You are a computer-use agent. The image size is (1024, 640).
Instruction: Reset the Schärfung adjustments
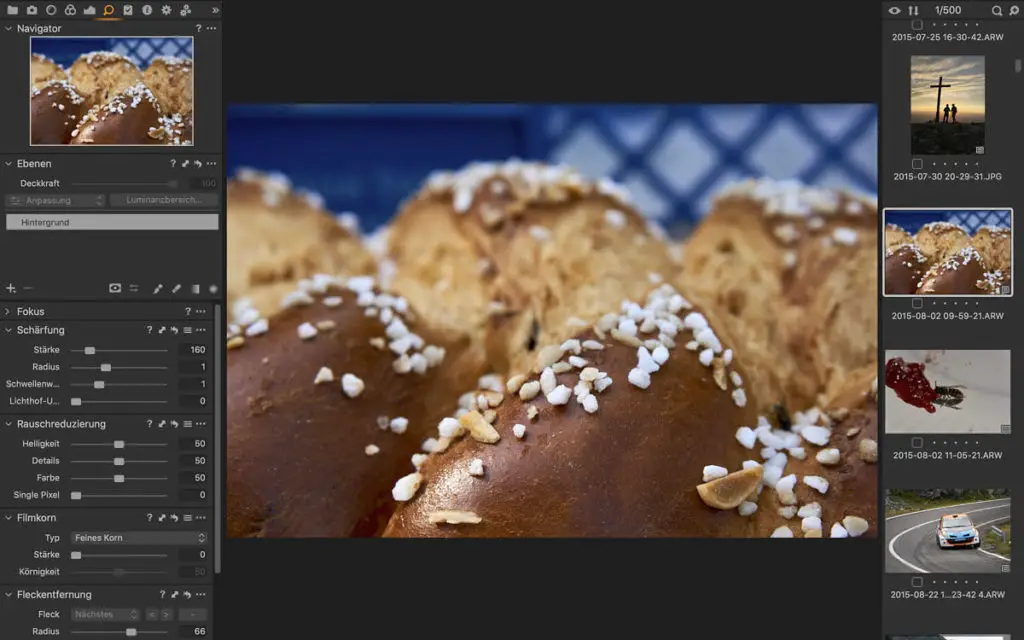[x=174, y=330]
